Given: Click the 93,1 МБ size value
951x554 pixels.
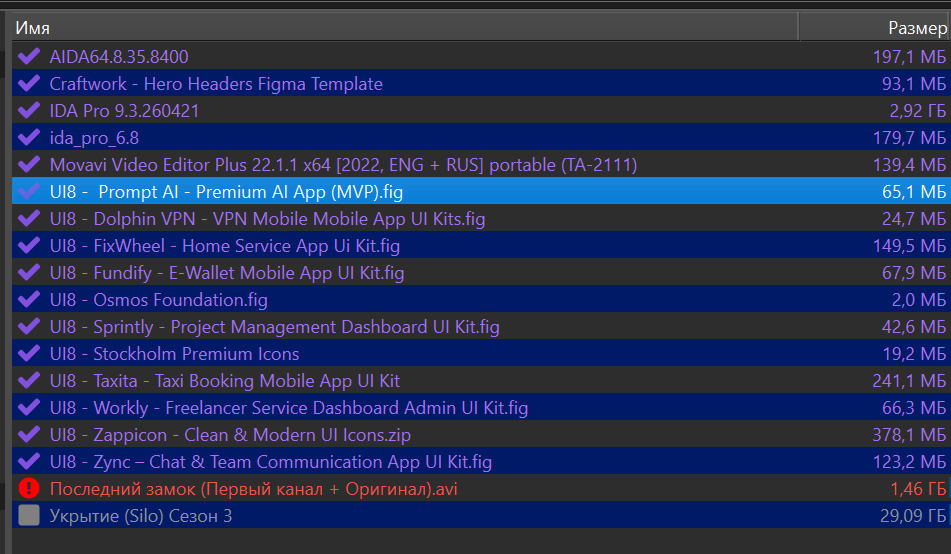Looking at the screenshot, I should coord(914,84).
